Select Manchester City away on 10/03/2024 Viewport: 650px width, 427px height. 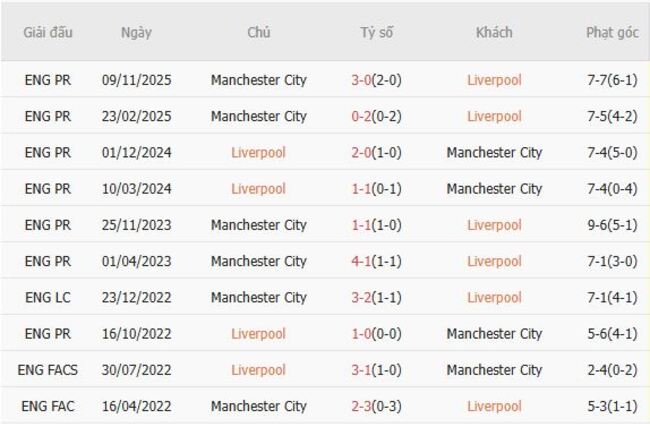click(494, 188)
